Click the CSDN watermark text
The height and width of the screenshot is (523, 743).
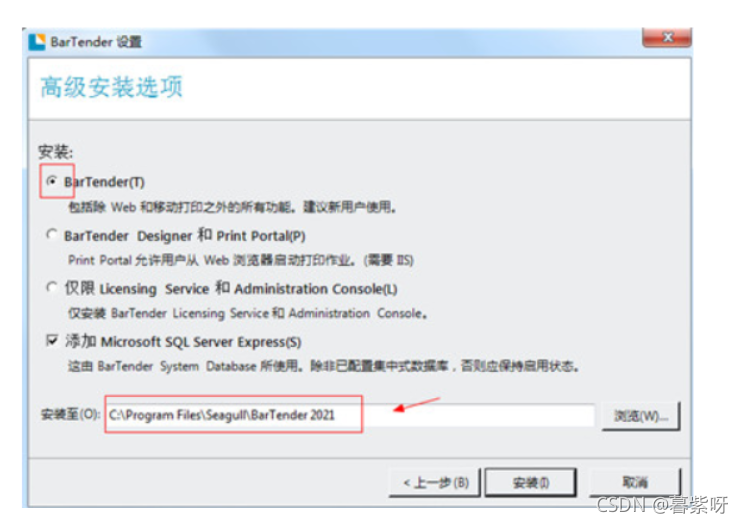(x=661, y=505)
